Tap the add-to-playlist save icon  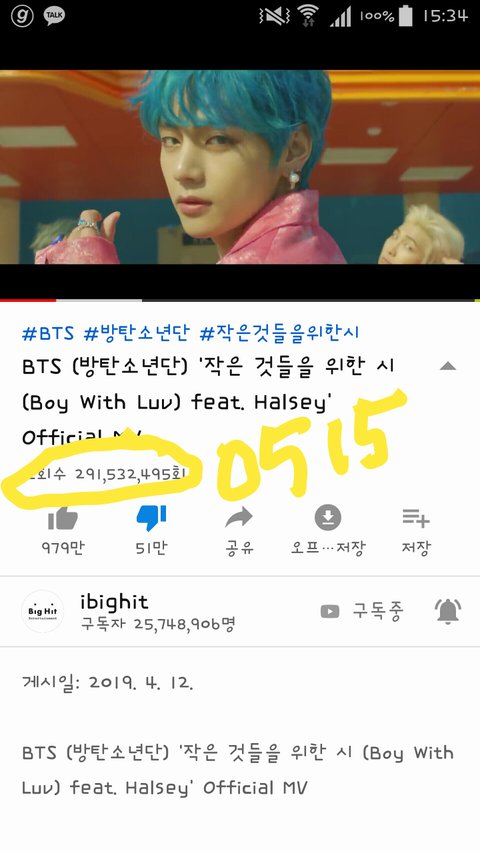click(x=416, y=518)
